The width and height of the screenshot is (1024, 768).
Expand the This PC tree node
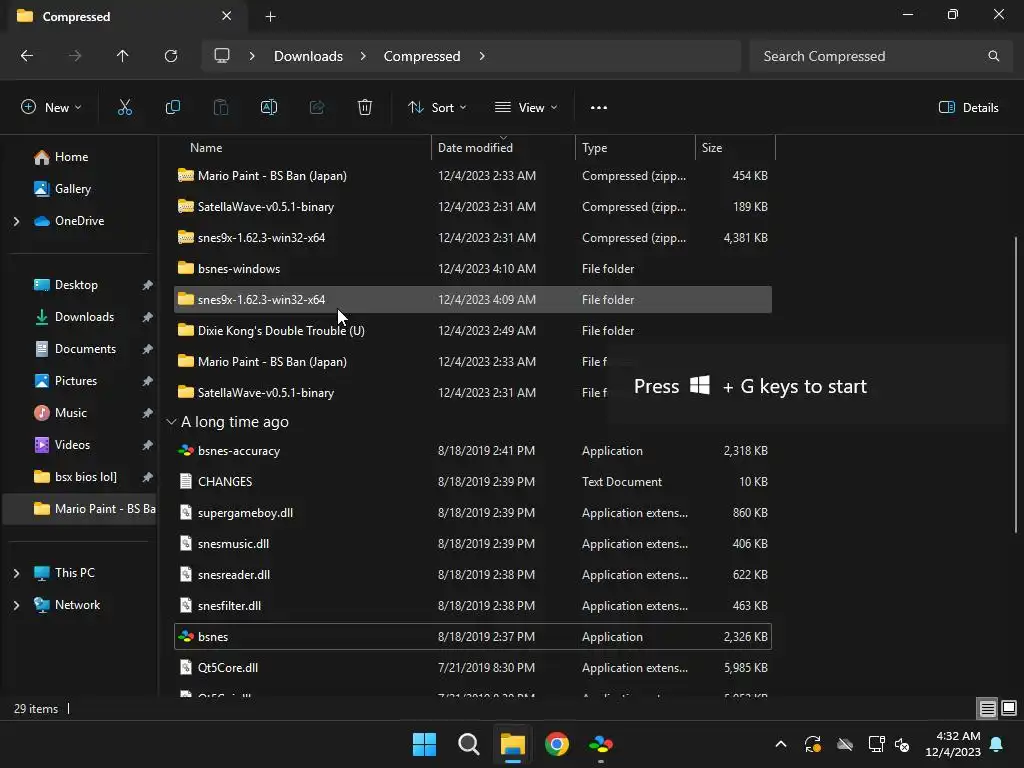16,573
